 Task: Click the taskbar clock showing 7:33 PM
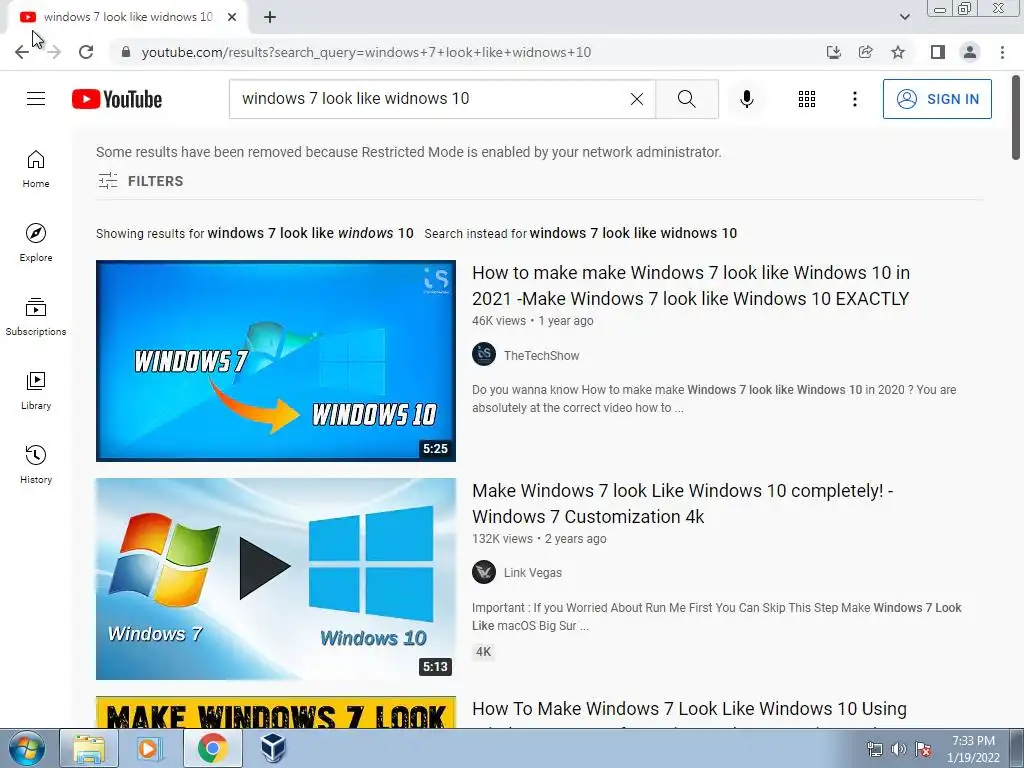point(973,749)
